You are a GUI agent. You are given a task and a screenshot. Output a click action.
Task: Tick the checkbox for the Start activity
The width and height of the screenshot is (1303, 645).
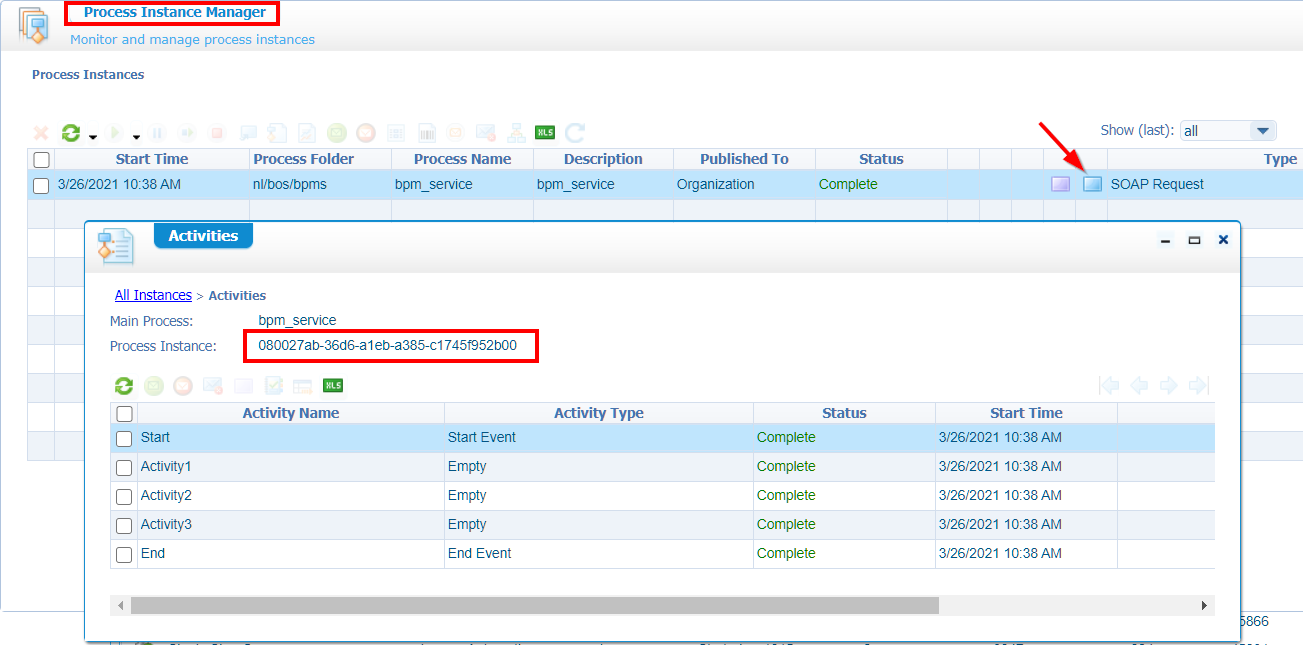(124, 438)
